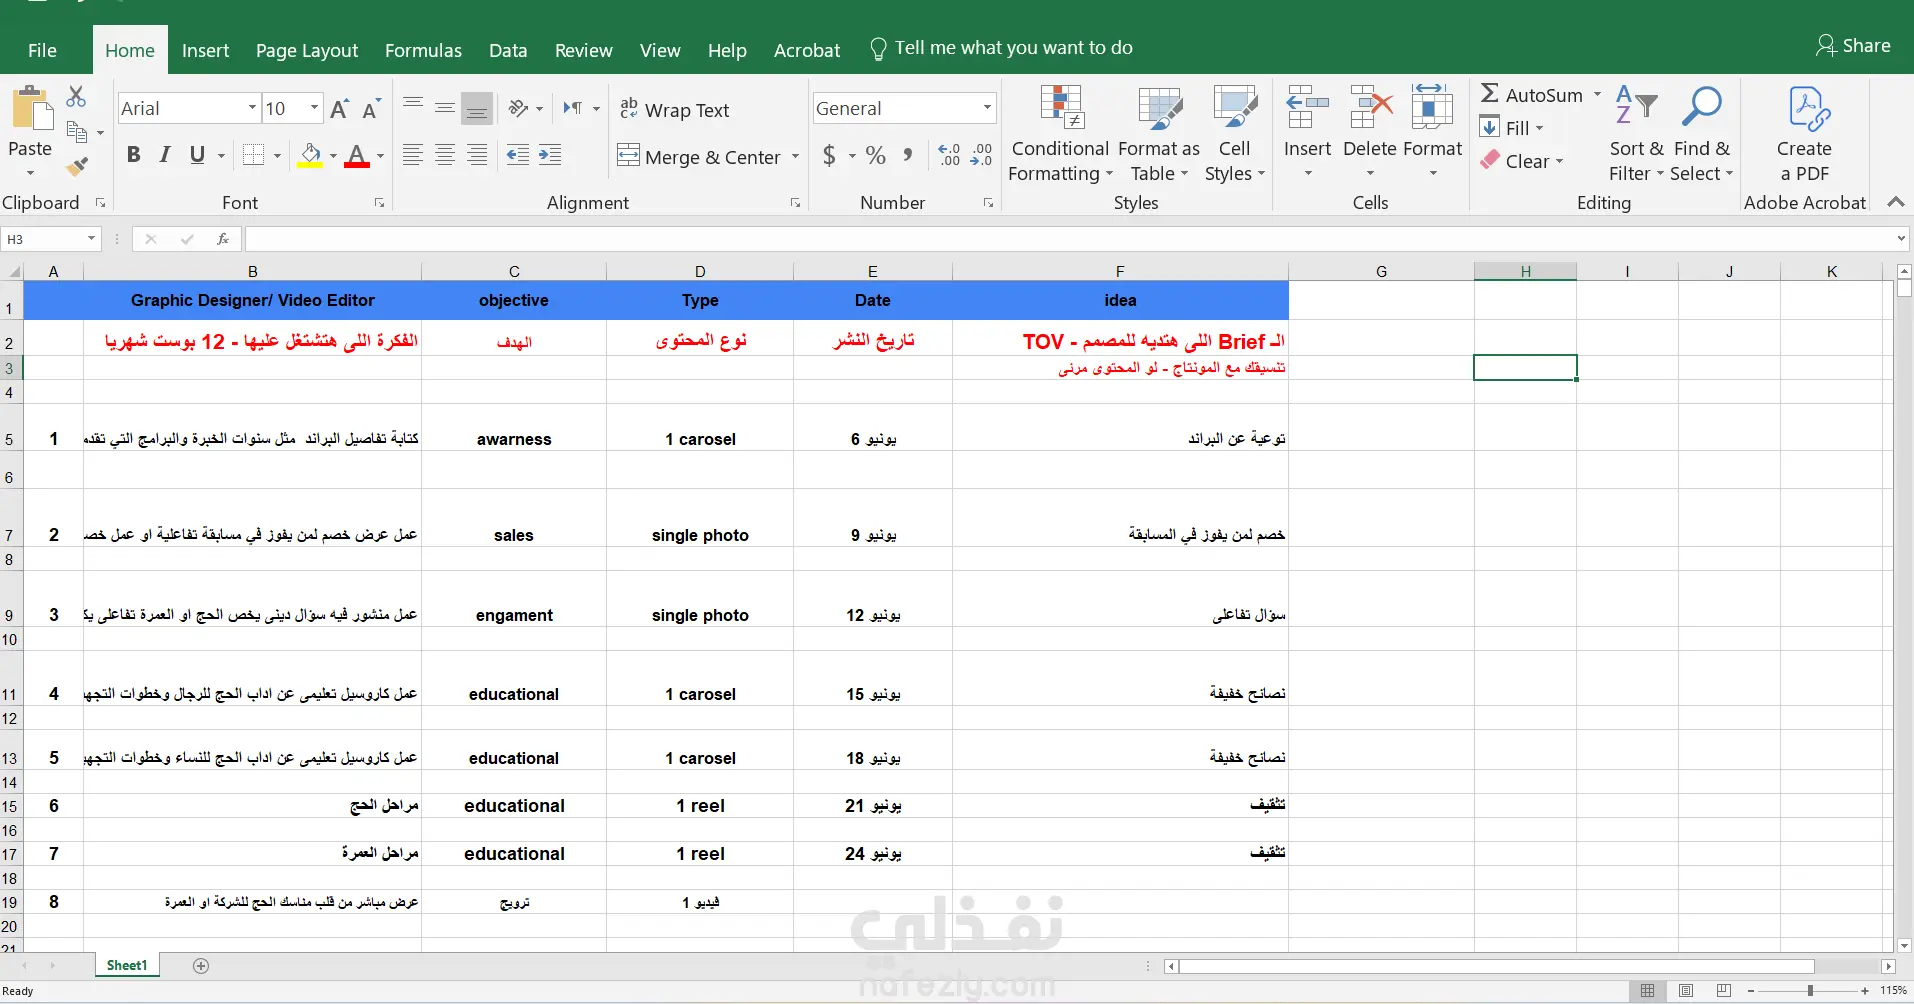Switch to the Data tab

point(508,50)
